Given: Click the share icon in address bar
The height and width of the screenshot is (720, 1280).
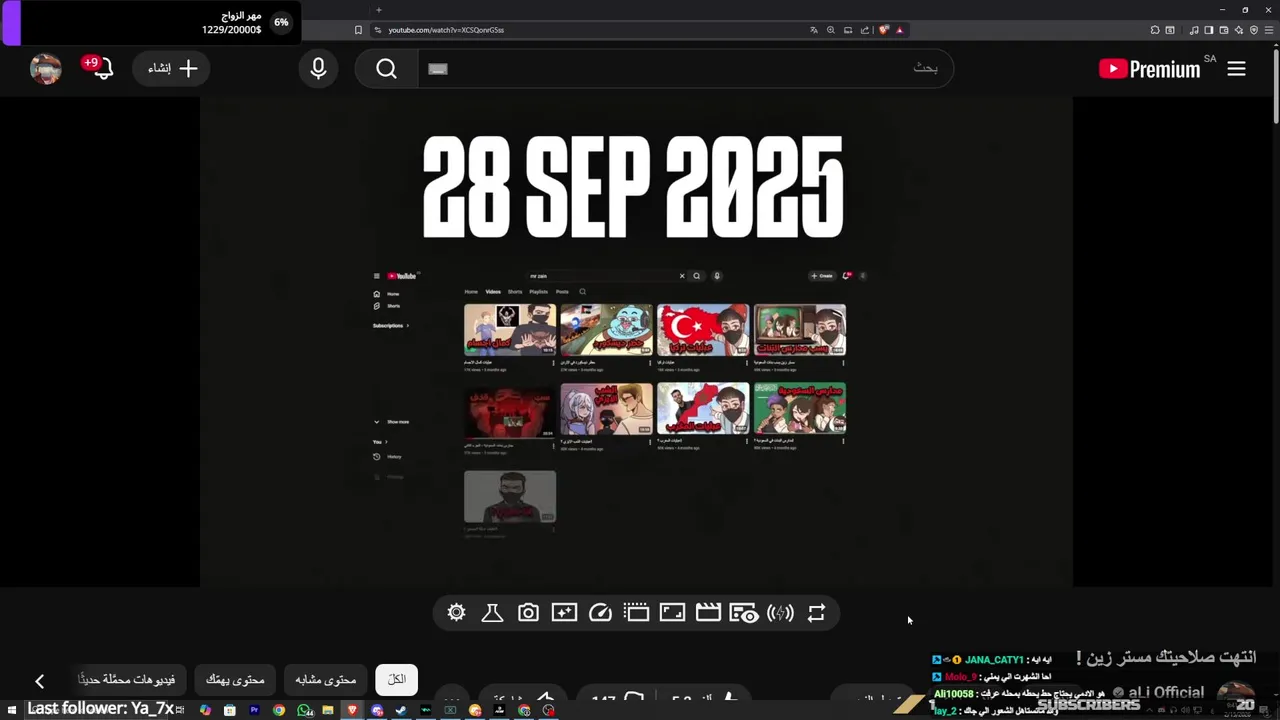Looking at the screenshot, I should [x=865, y=30].
